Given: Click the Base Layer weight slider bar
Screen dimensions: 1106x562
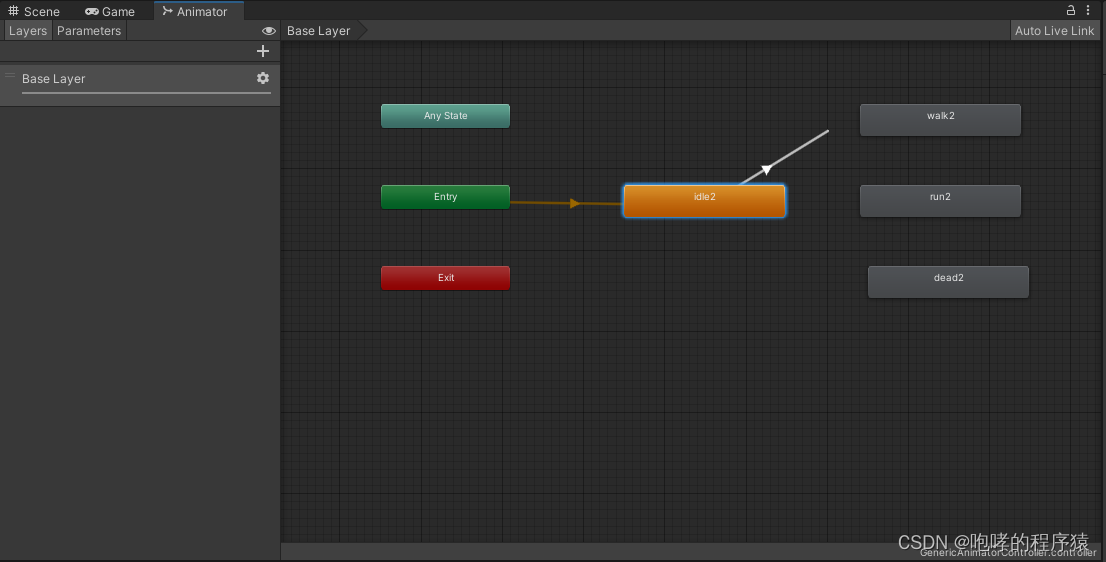Looking at the screenshot, I should 146,92.
